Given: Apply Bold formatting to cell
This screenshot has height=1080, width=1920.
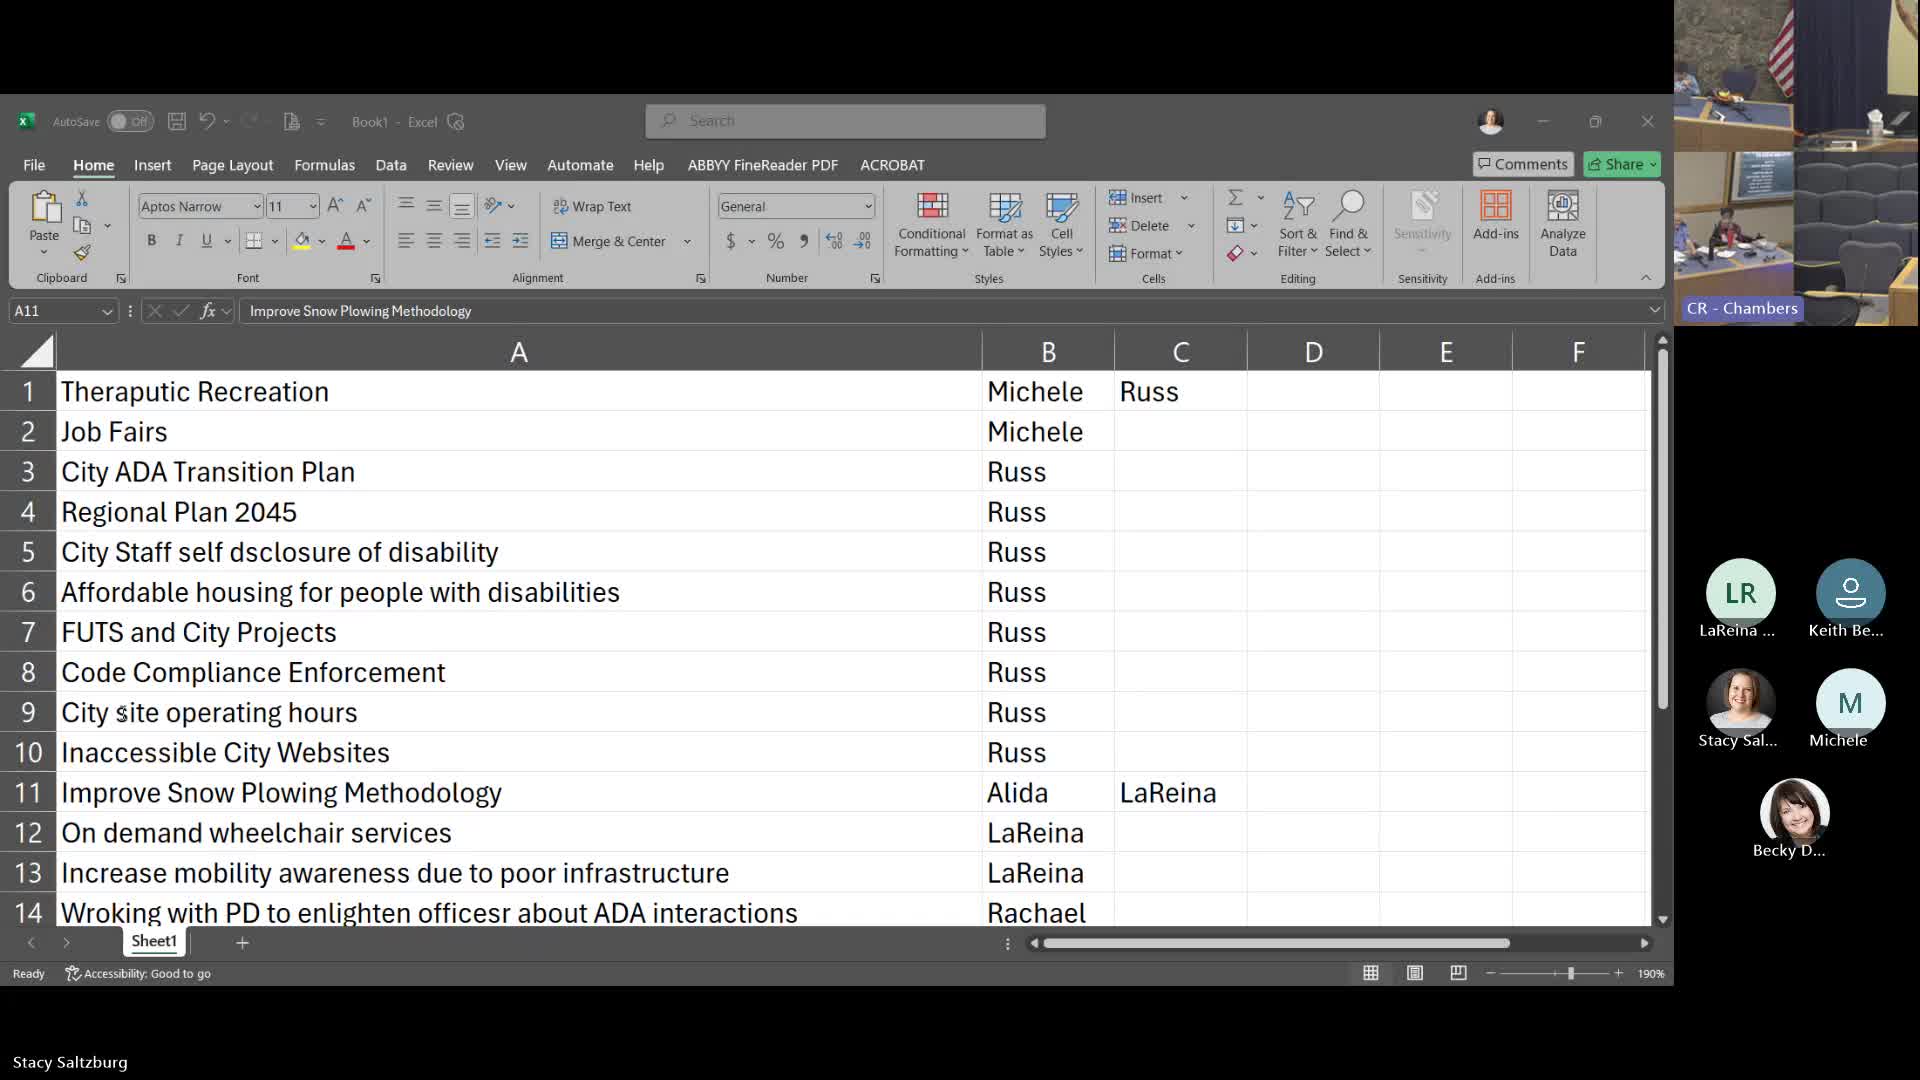Looking at the screenshot, I should pyautogui.click(x=151, y=241).
